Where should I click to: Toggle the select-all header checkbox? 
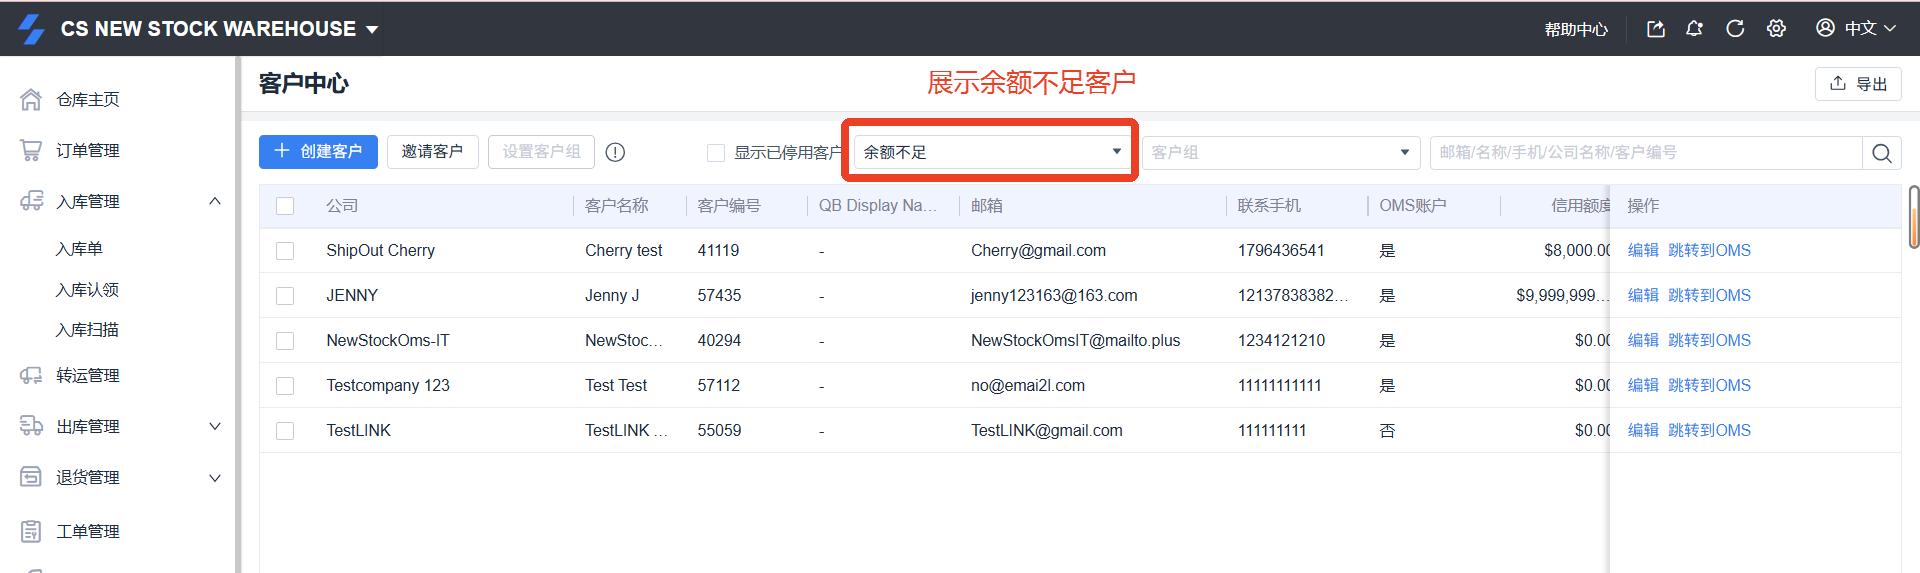pyautogui.click(x=285, y=206)
